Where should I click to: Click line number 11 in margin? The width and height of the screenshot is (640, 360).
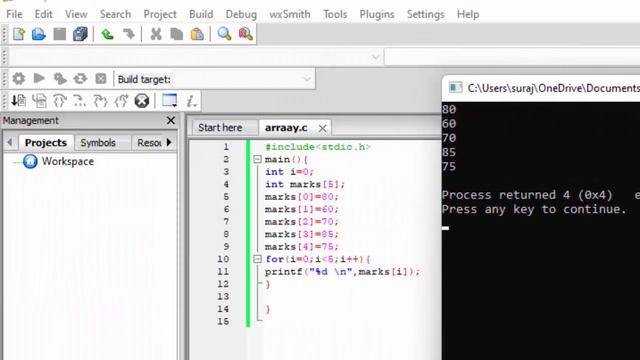point(223,271)
